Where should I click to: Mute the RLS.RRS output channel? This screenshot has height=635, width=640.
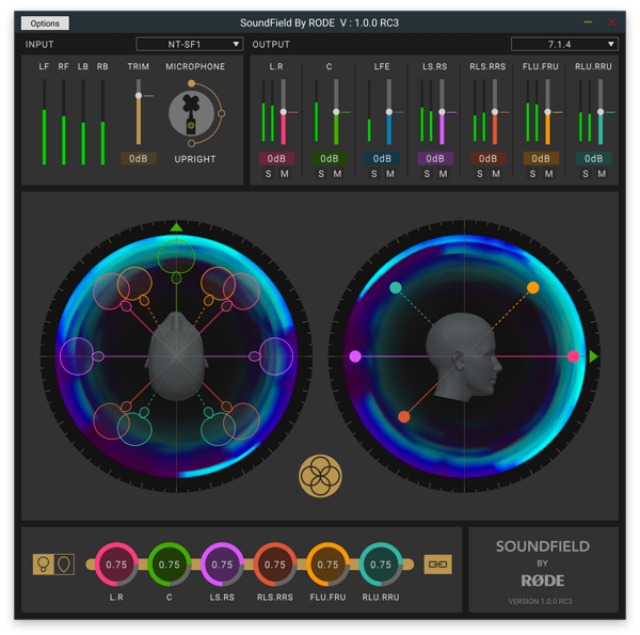[496, 174]
